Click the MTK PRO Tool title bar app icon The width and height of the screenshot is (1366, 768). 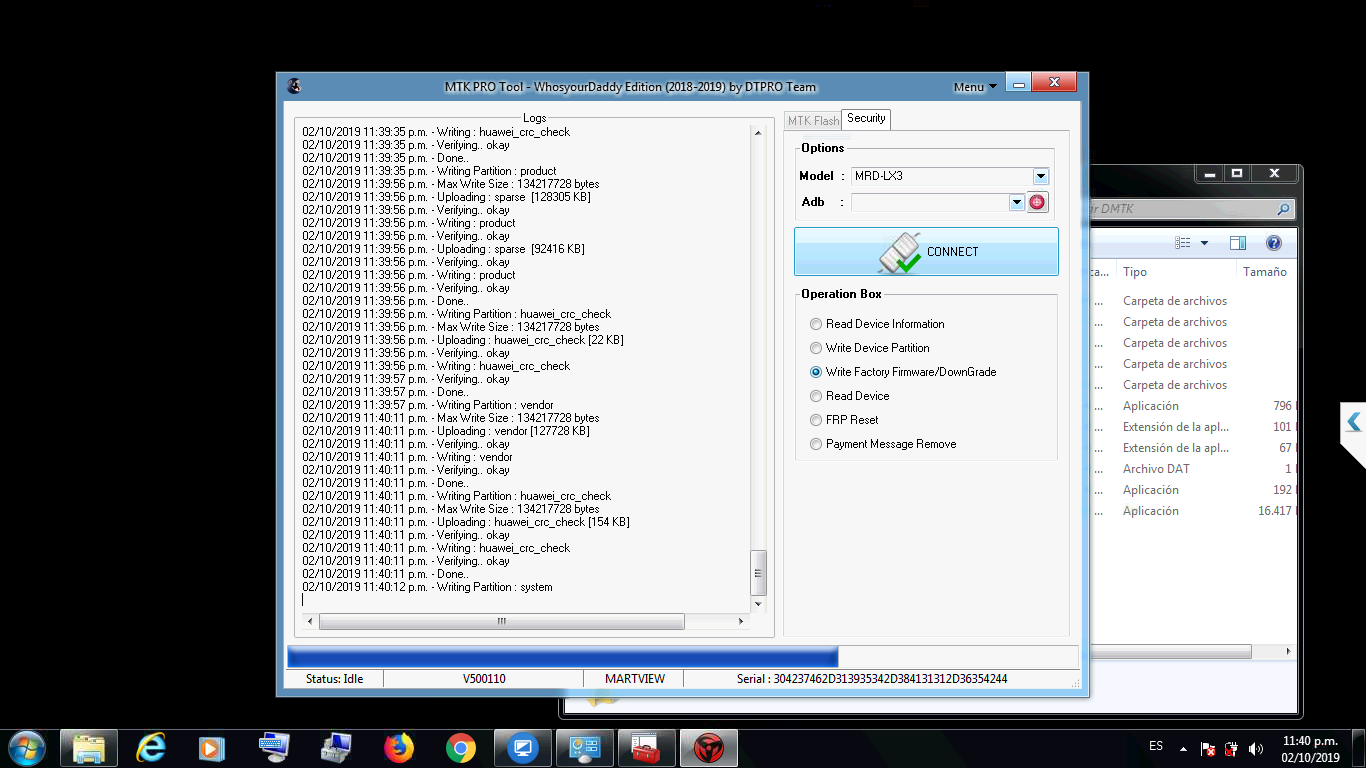point(294,86)
